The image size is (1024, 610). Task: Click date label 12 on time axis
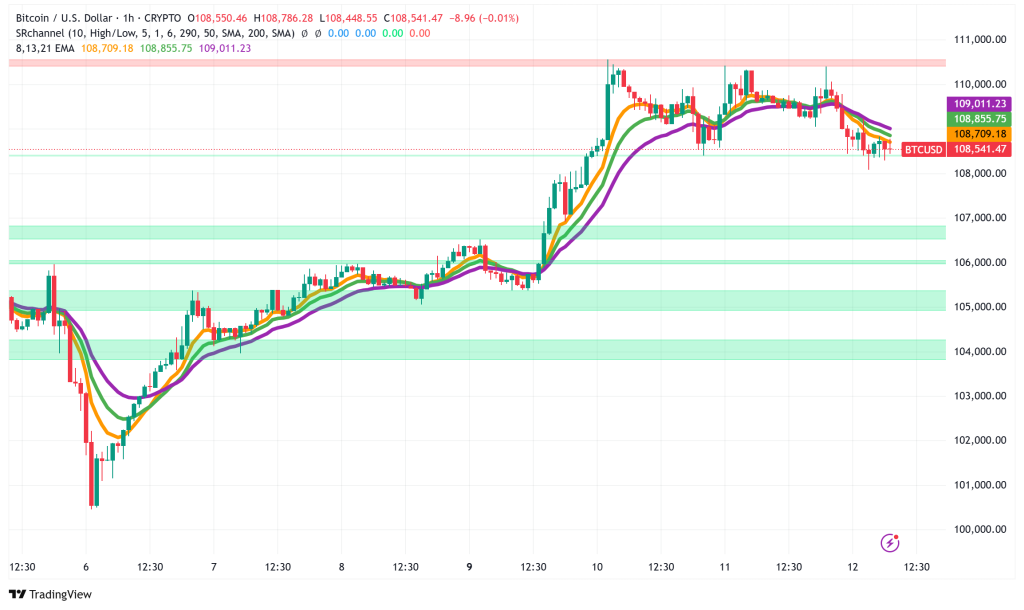(x=852, y=567)
